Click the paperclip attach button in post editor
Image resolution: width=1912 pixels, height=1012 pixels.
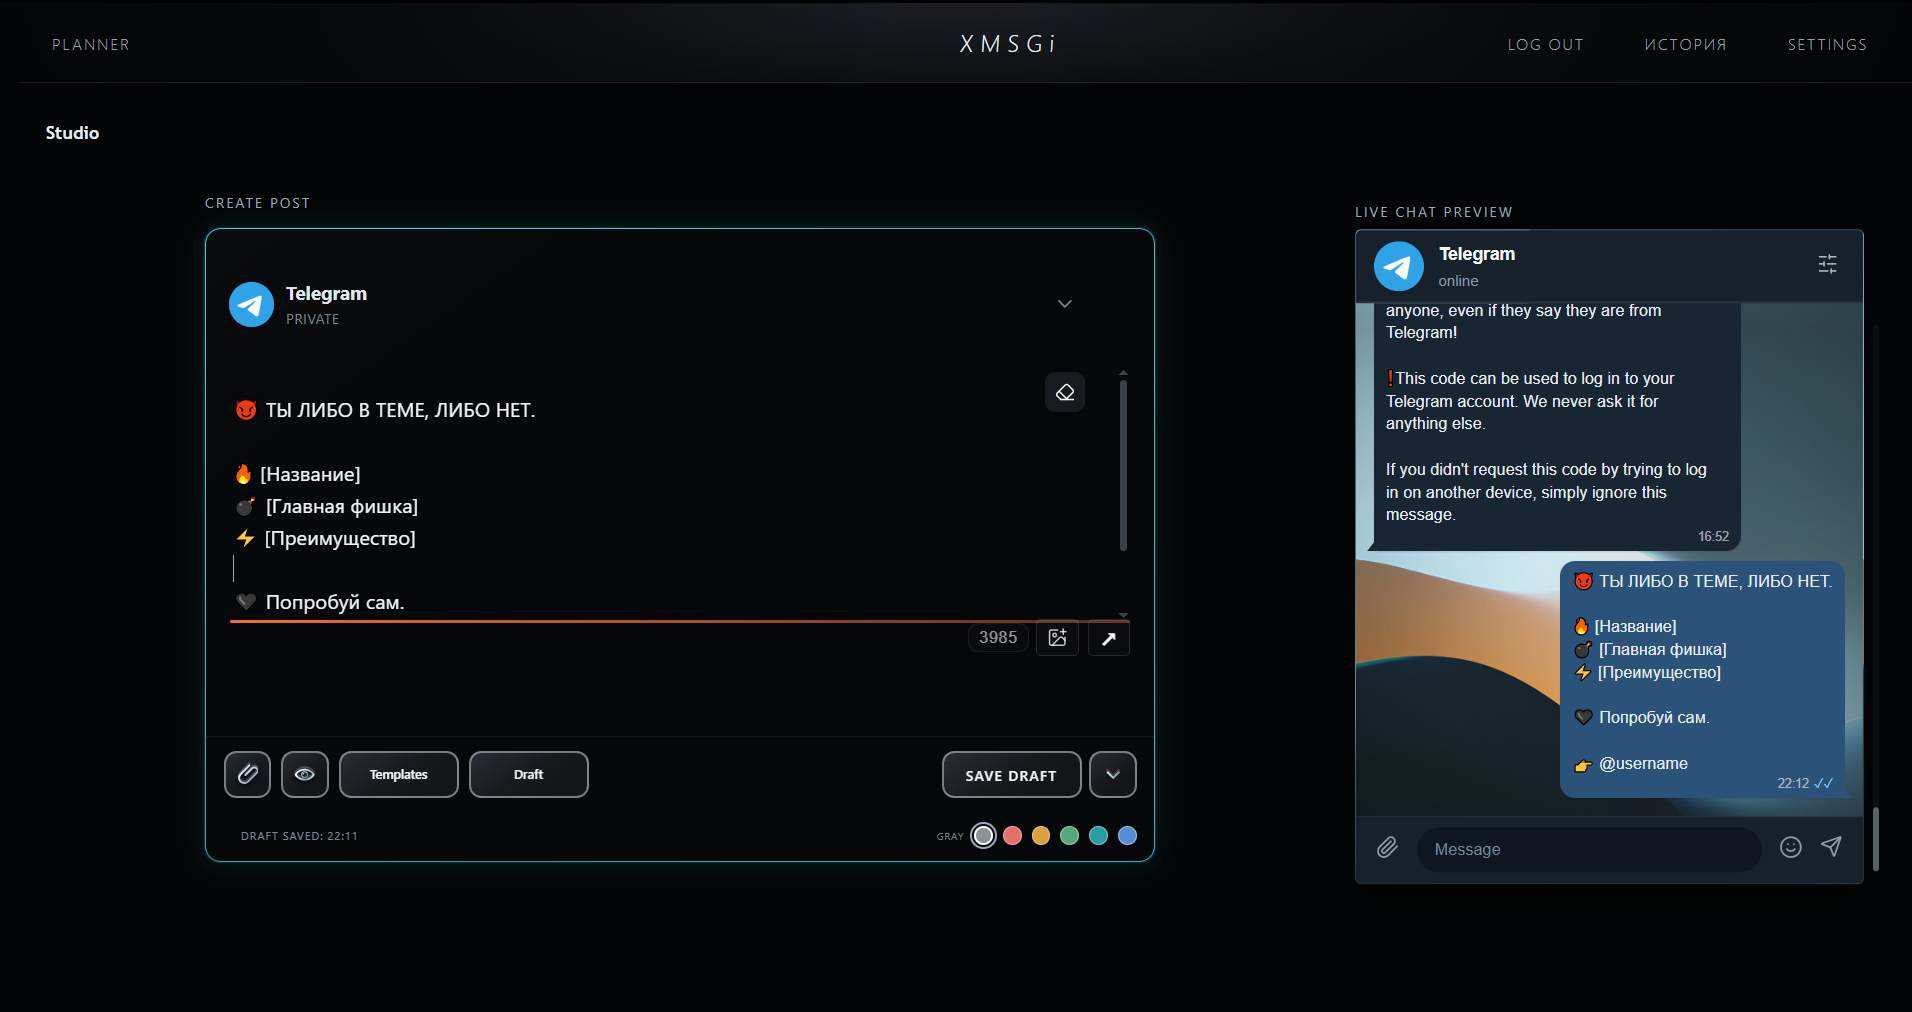(x=248, y=774)
